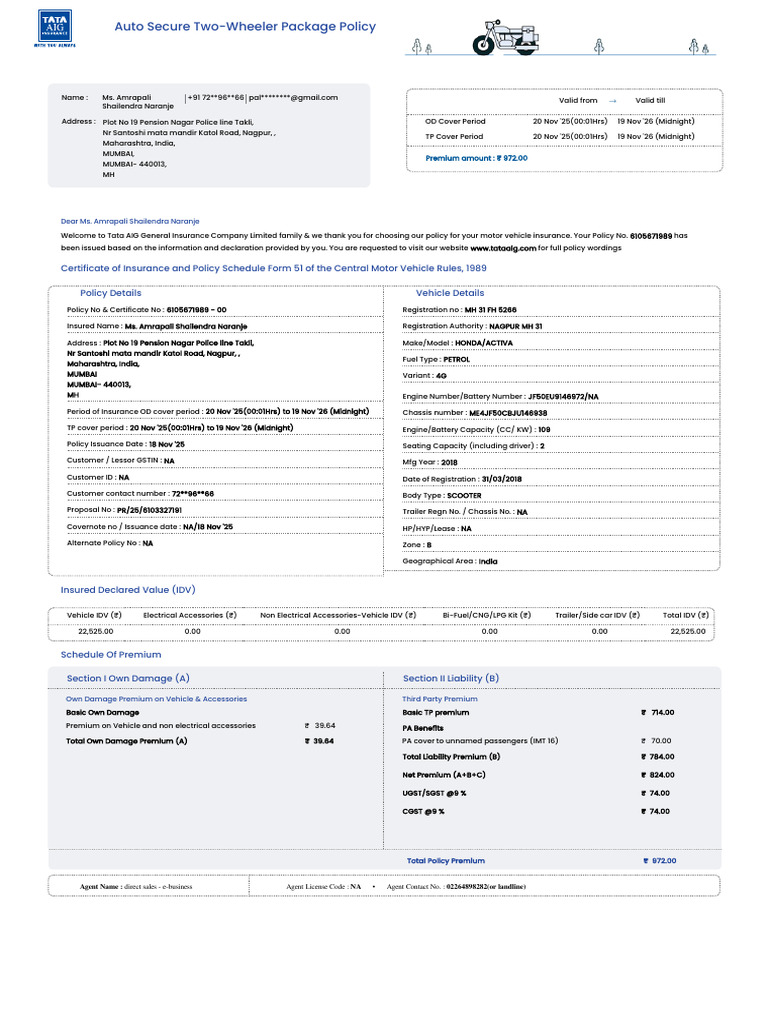The width and height of the screenshot is (768, 1024).
Task: Click the Customer ID : NA row
Action: click(98, 477)
